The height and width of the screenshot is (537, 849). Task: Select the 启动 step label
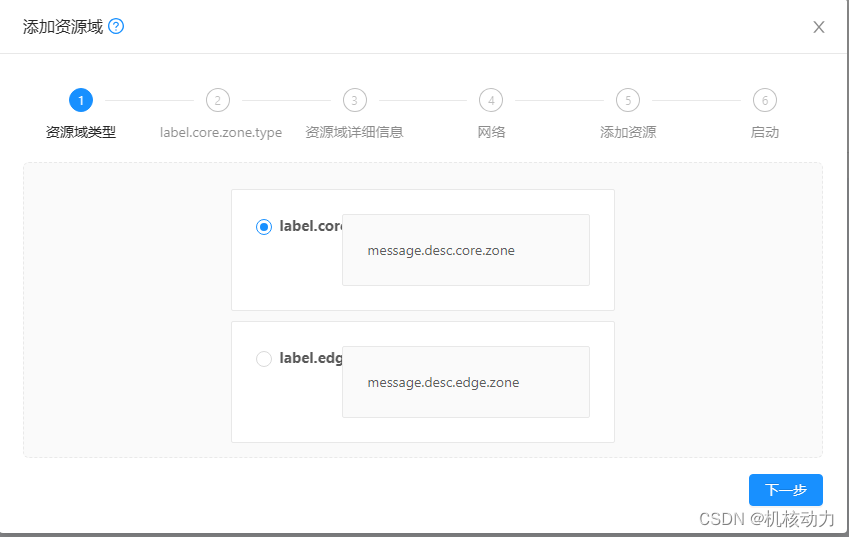click(765, 132)
